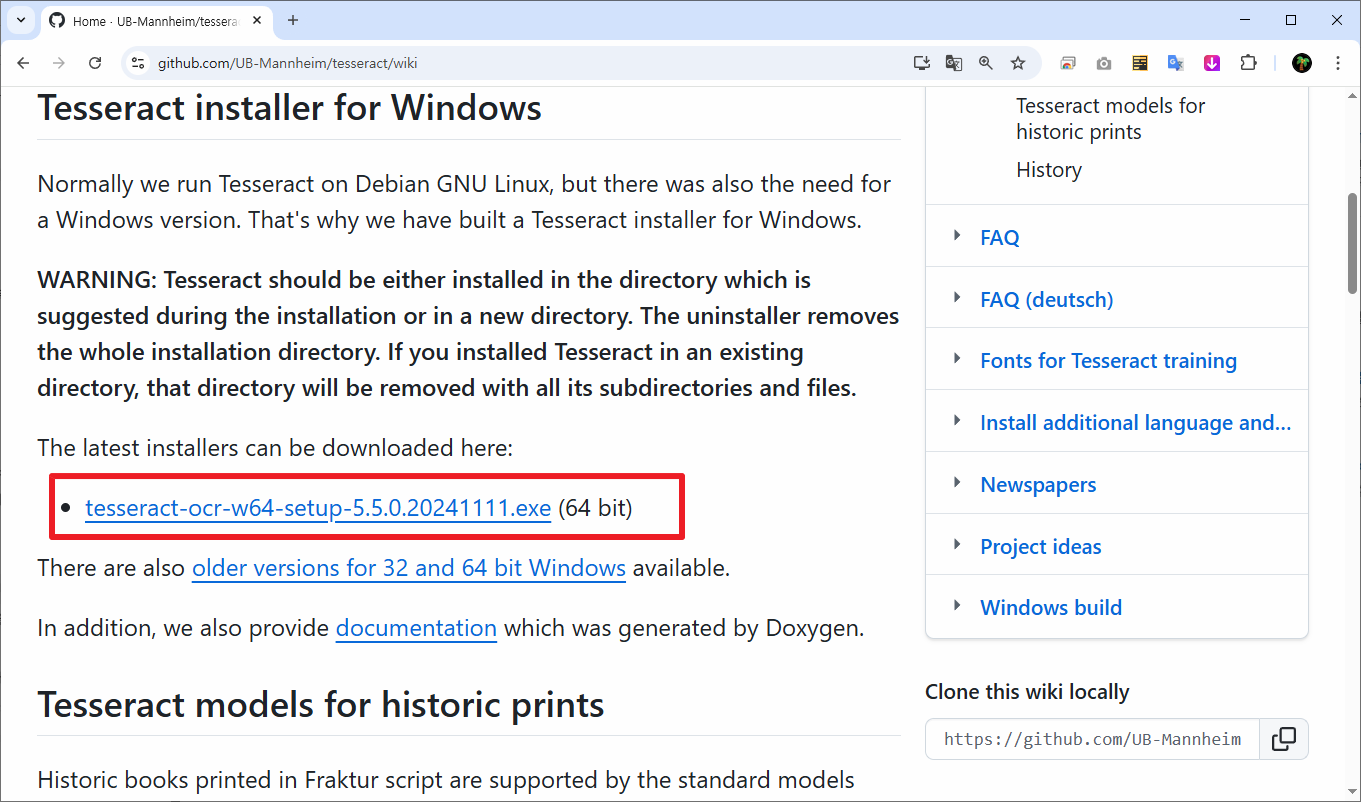This screenshot has width=1361, height=802.
Task: Open the Chrome-colored windows extension icon
Action: [x=1068, y=63]
